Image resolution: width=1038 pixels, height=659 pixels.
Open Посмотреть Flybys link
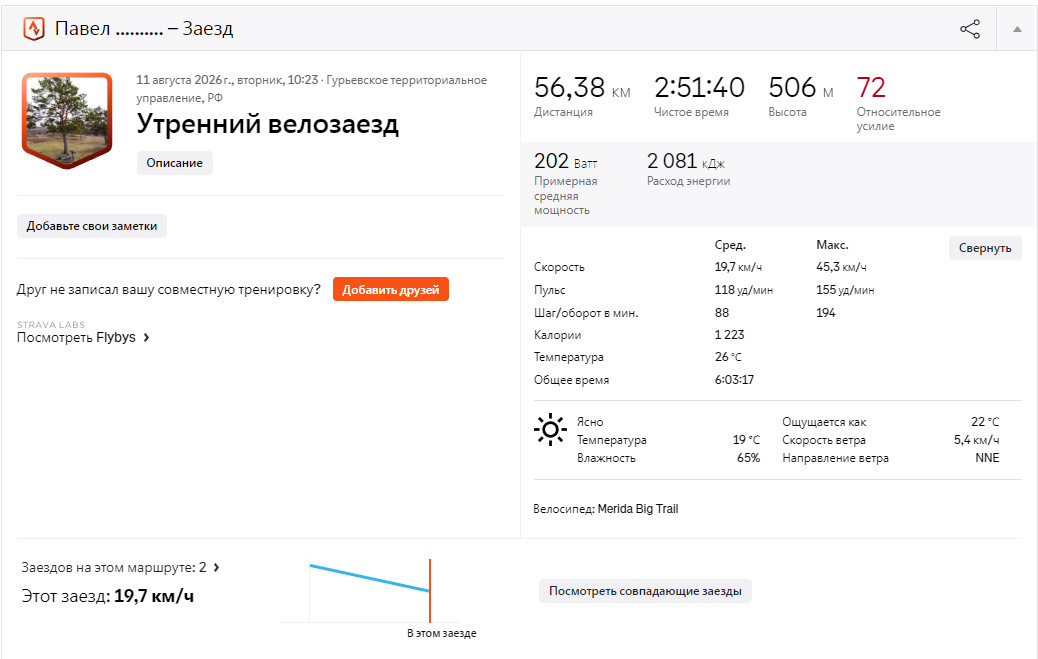(76, 337)
